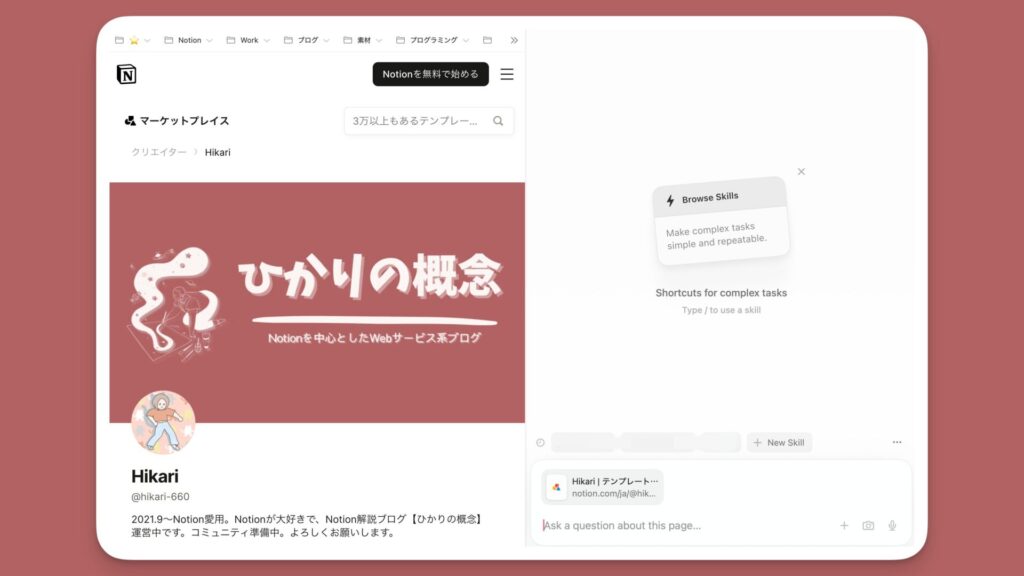Viewport: 1024px width, 576px height.
Task: Open the star bookmarks folder
Action: point(133,40)
